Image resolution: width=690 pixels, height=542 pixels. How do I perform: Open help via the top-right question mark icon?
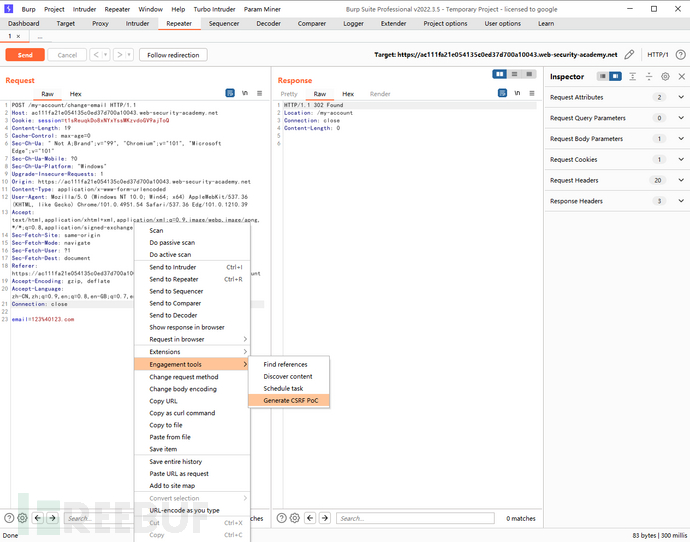click(680, 55)
